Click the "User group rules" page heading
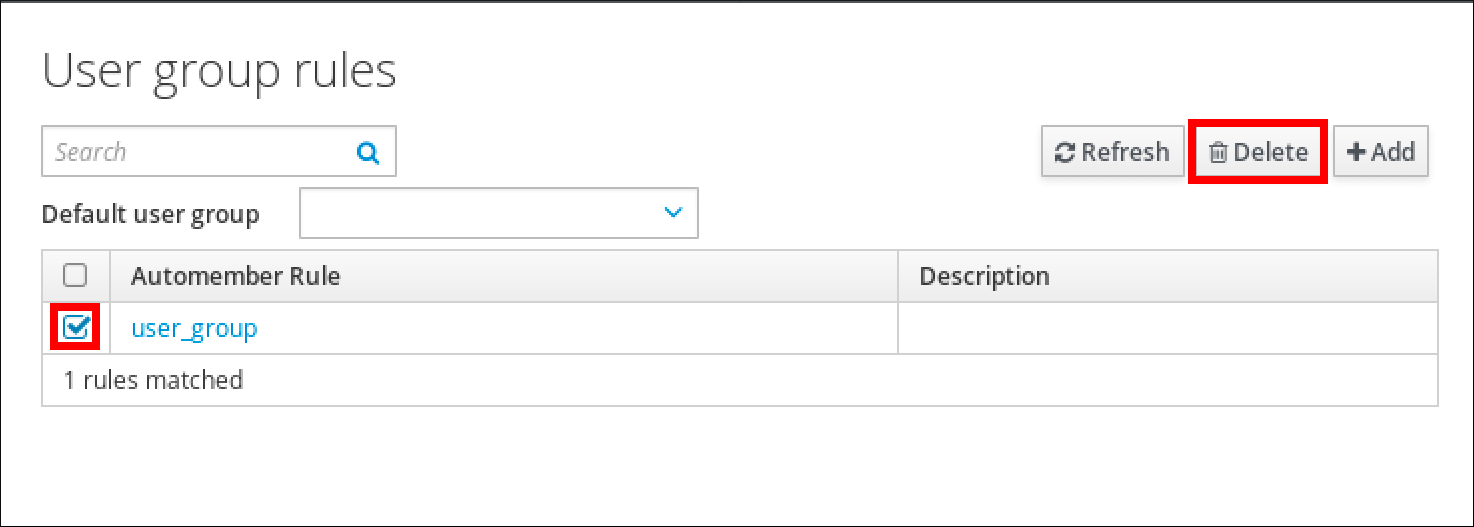 tap(219, 72)
